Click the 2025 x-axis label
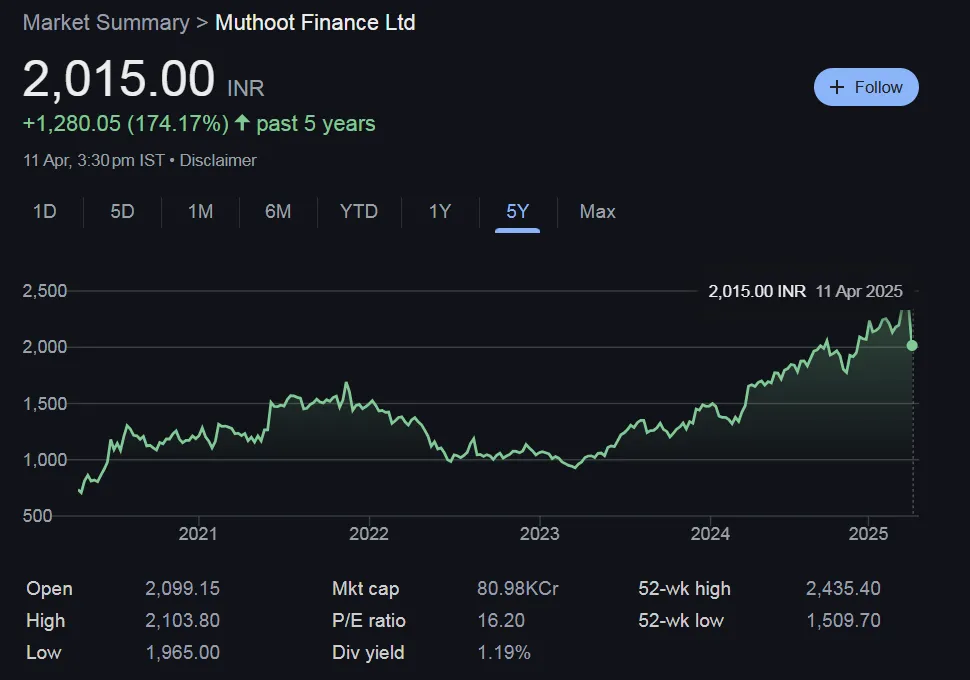 pyautogui.click(x=869, y=534)
